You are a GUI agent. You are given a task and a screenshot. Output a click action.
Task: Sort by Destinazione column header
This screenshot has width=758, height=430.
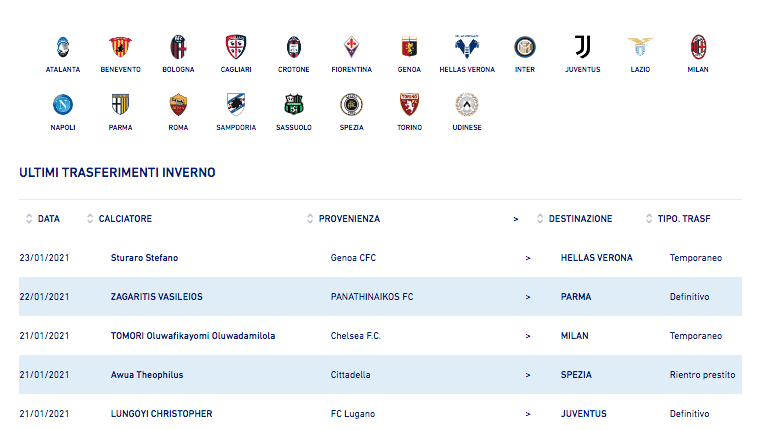coord(579,218)
